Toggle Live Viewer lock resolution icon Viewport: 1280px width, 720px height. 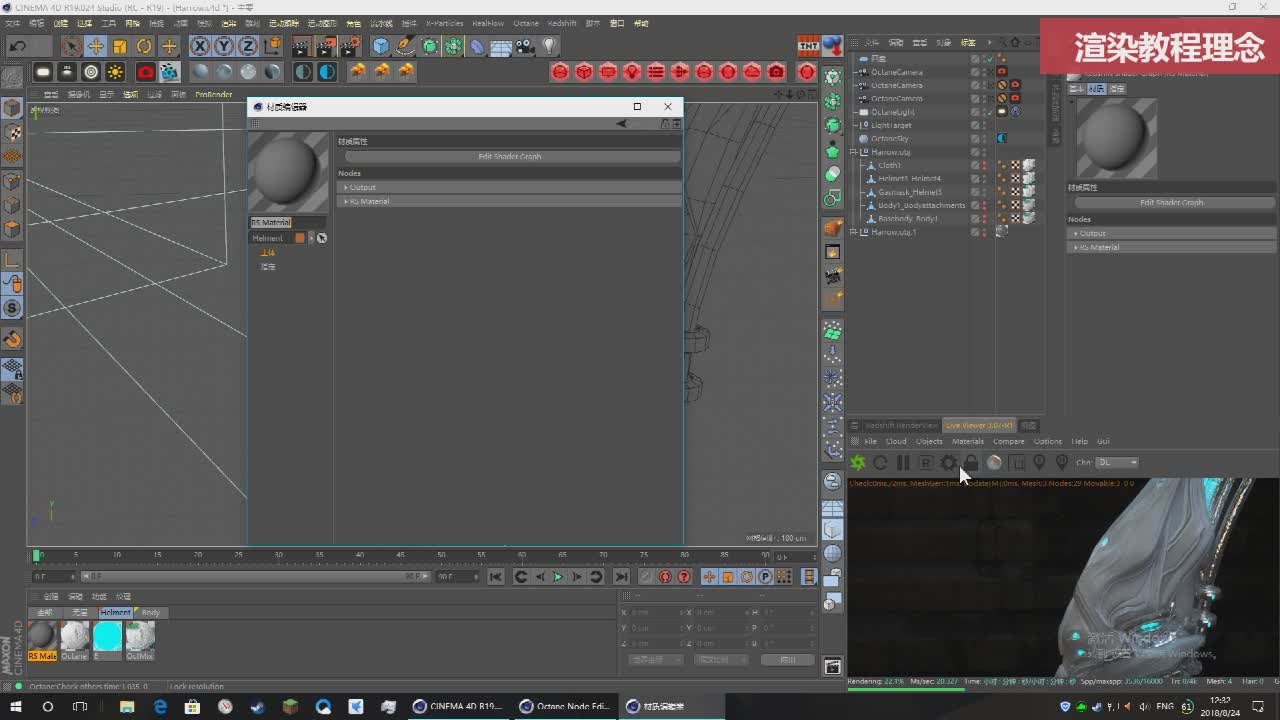click(970, 462)
